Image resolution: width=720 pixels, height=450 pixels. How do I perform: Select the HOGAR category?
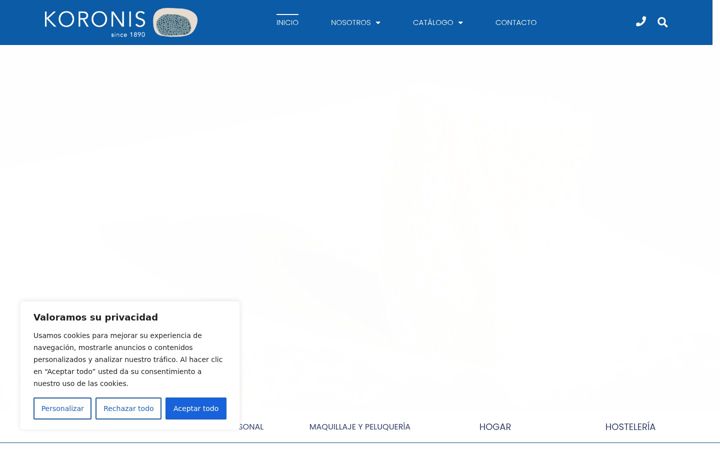tap(495, 427)
